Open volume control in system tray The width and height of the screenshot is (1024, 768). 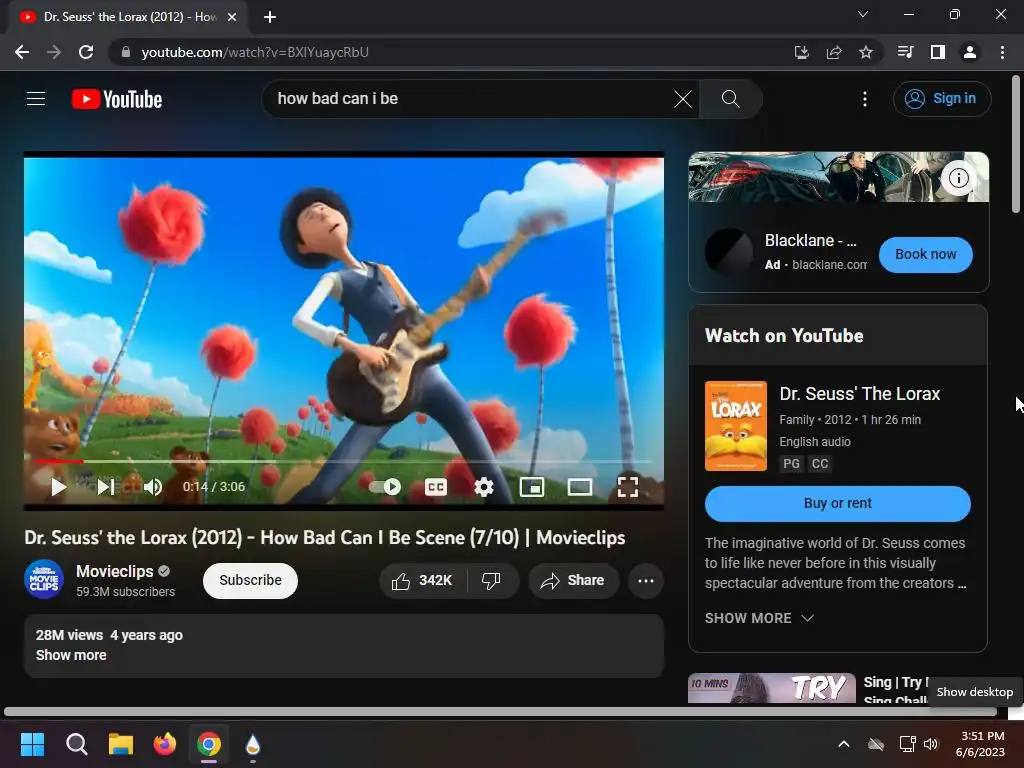pos(931,744)
